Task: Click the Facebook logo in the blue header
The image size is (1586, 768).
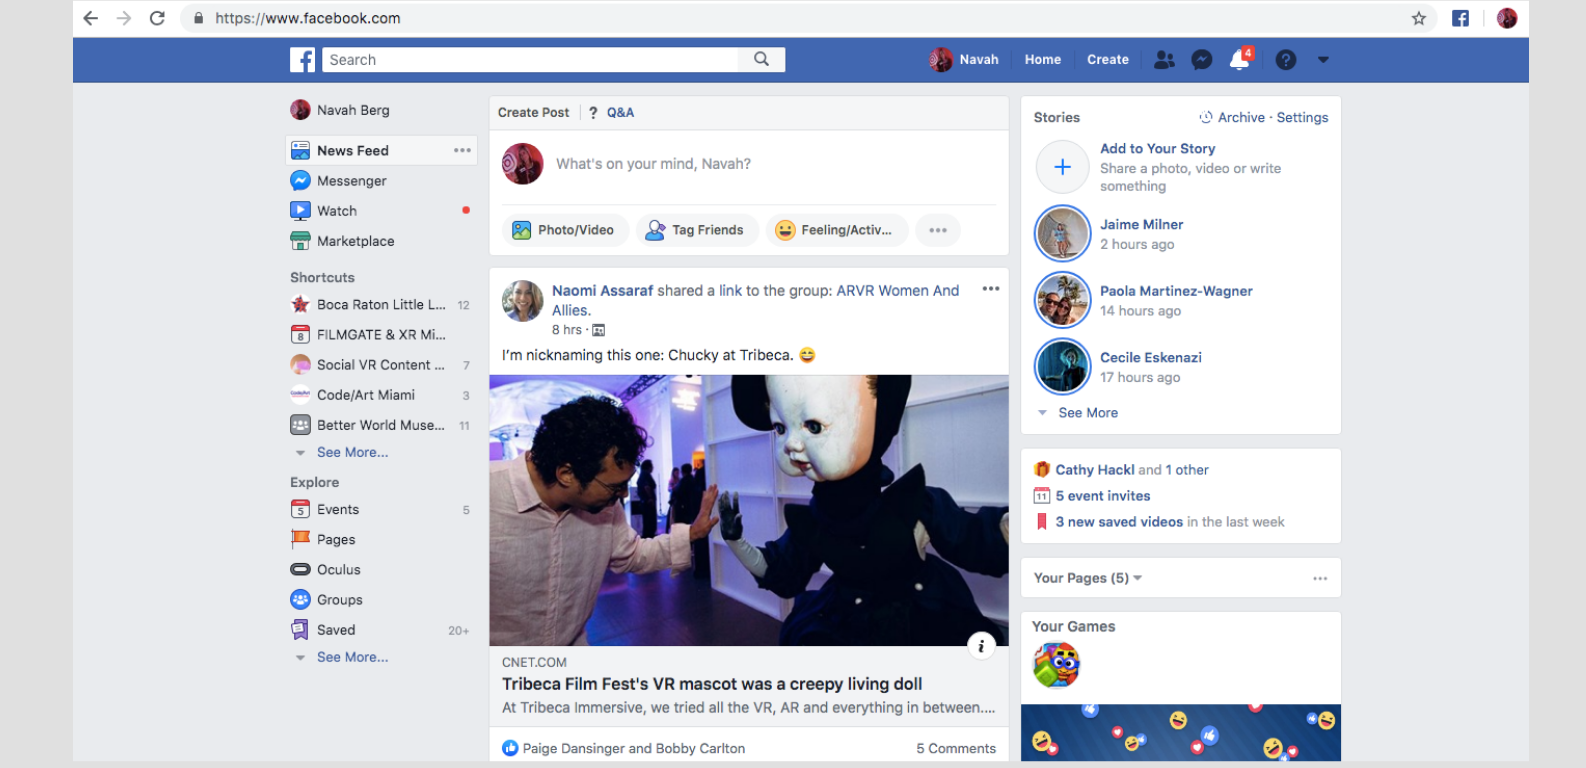Action: tap(303, 60)
